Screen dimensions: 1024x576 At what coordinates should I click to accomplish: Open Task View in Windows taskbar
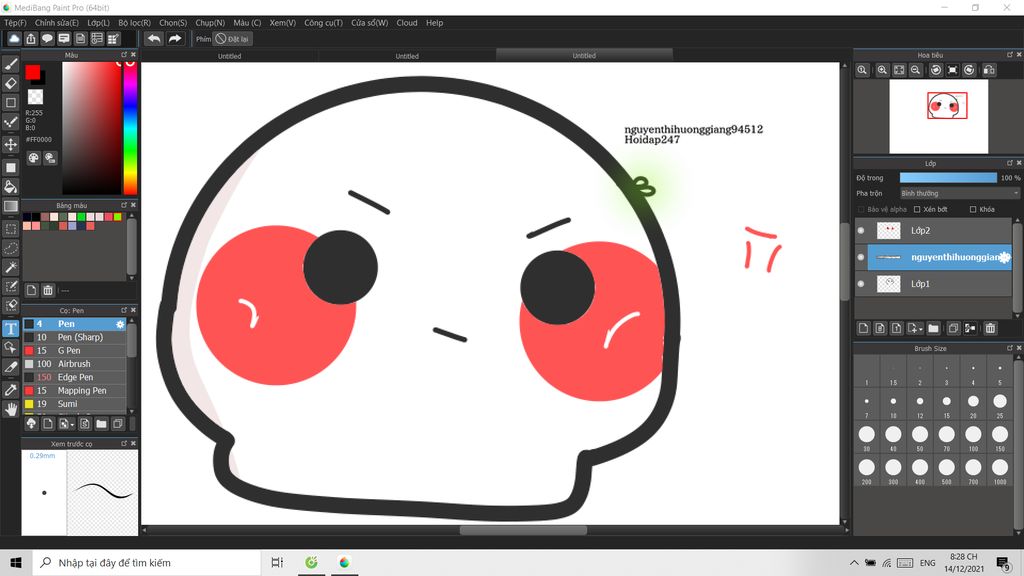tap(277, 562)
